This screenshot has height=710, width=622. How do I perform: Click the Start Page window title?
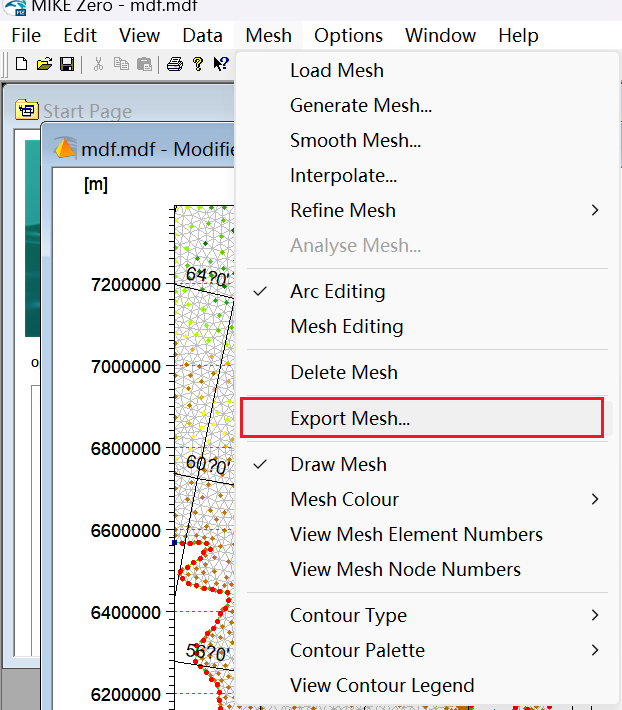(87, 111)
